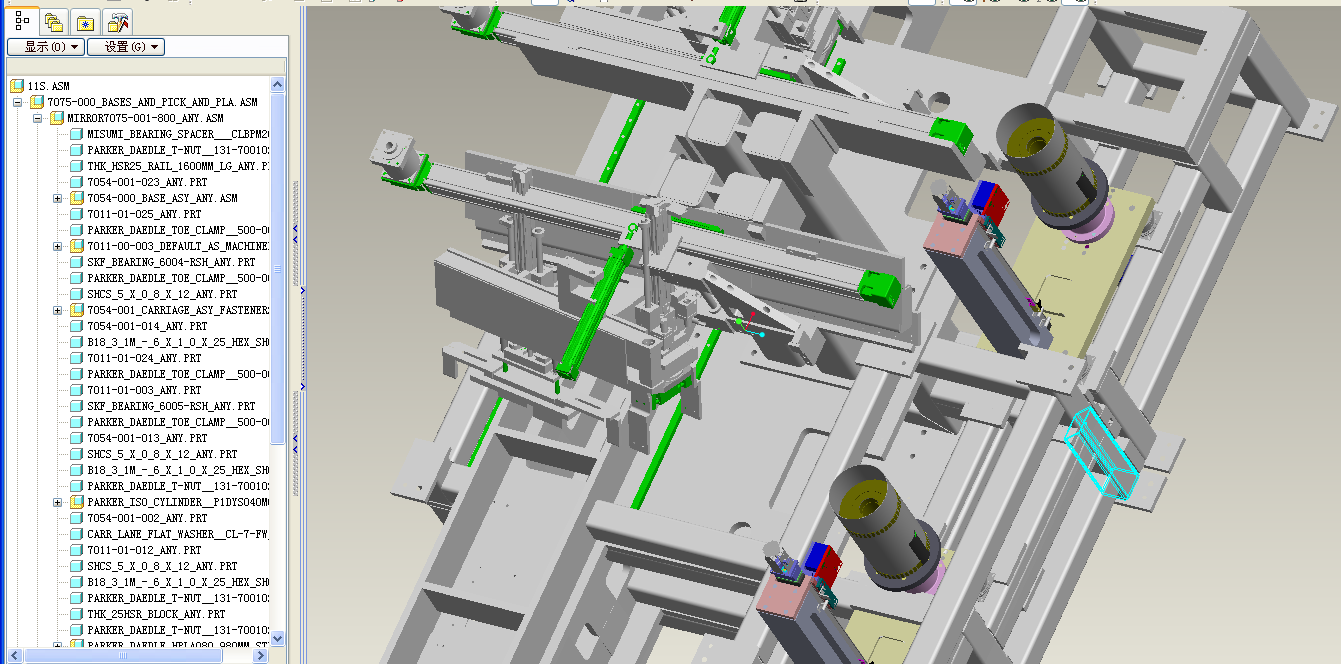The height and width of the screenshot is (664, 1341).
Task: Select 7011-01-003_ANY.PRT in the model tree
Action: pos(144,390)
